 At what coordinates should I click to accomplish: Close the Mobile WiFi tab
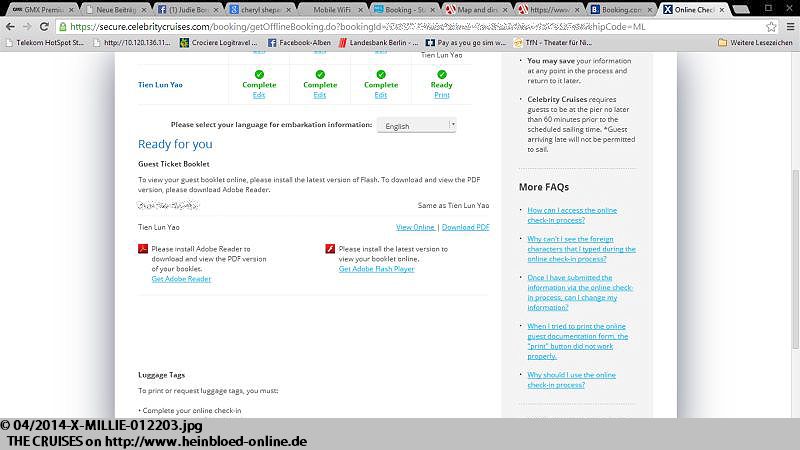[x=361, y=10]
